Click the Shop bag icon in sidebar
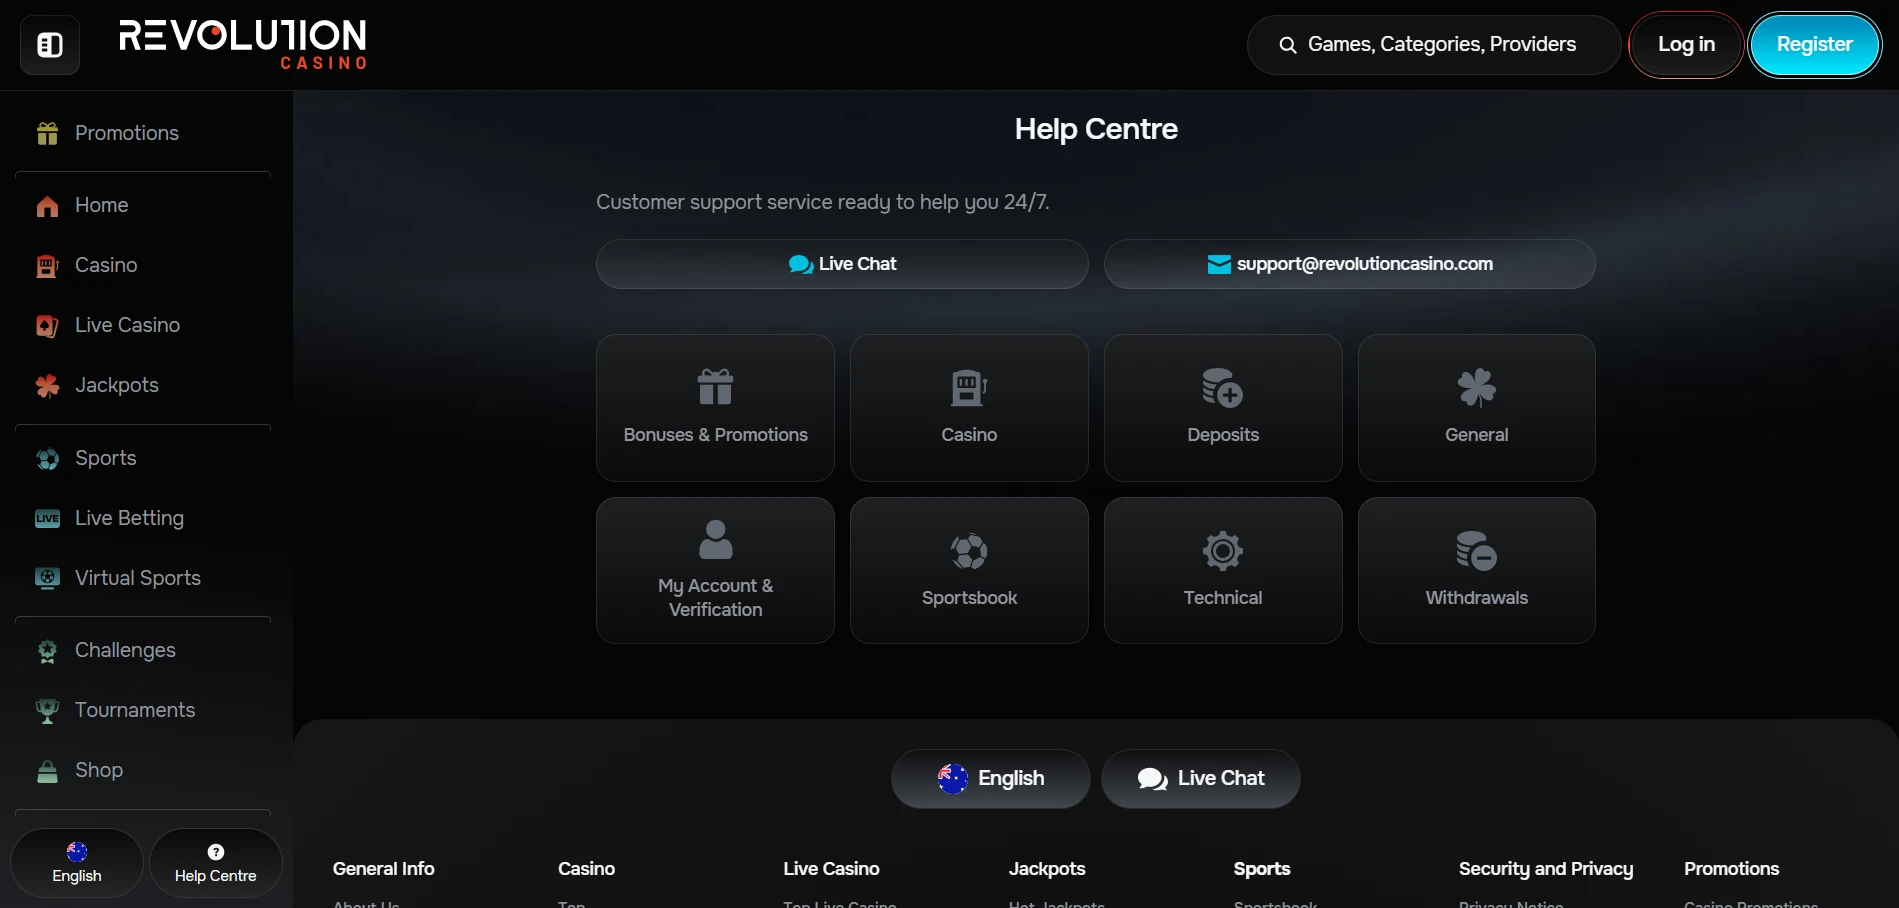The height and width of the screenshot is (908, 1899). click(x=47, y=771)
